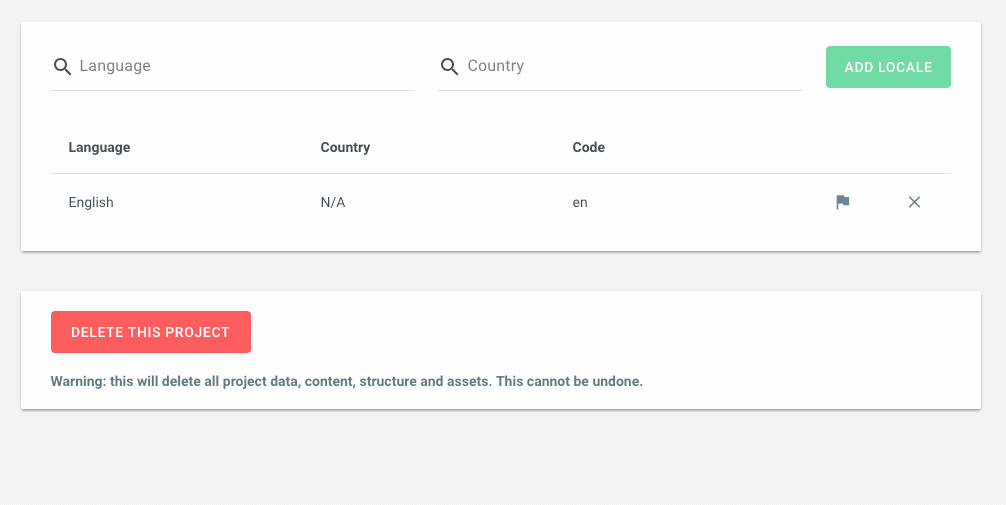Set English as default using the flag icon

tap(843, 202)
